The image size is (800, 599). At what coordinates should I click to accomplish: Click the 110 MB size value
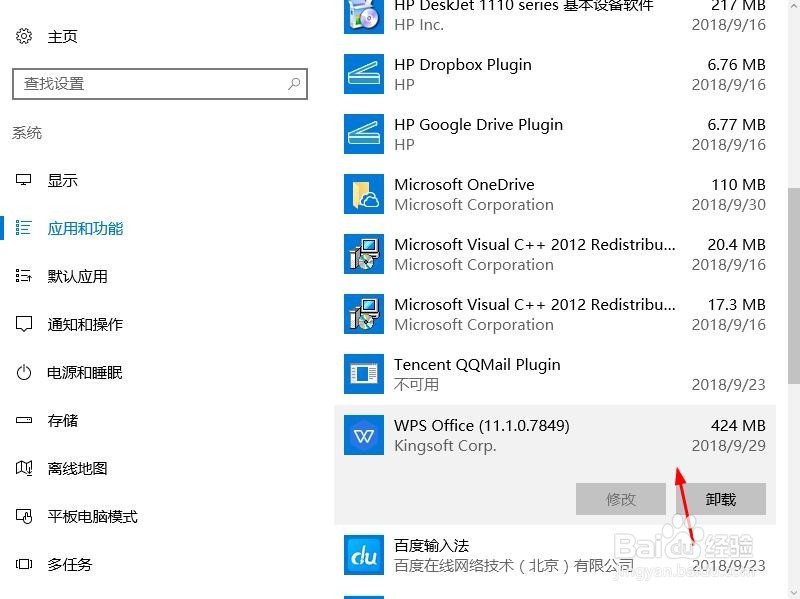click(x=738, y=184)
